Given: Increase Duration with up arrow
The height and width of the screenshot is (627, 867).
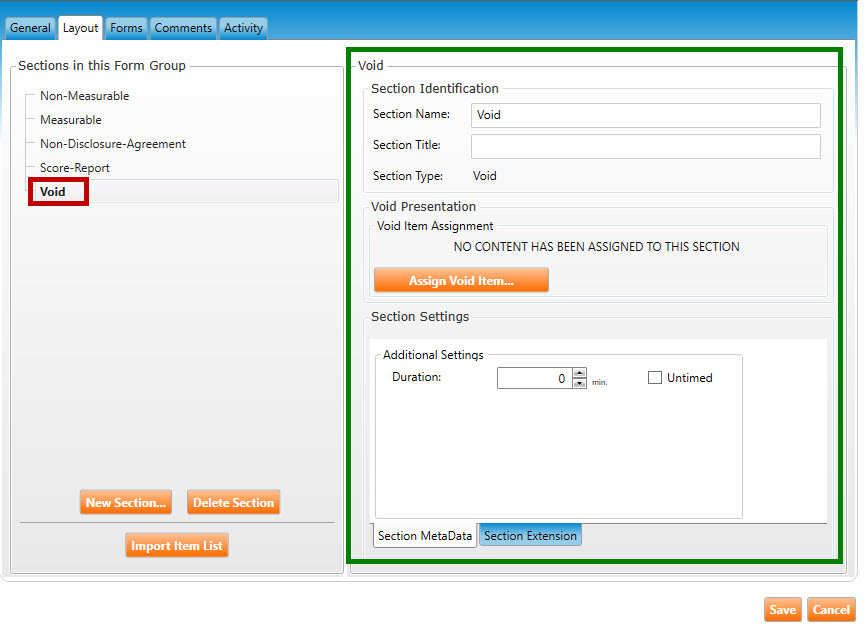Looking at the screenshot, I should coord(579,373).
